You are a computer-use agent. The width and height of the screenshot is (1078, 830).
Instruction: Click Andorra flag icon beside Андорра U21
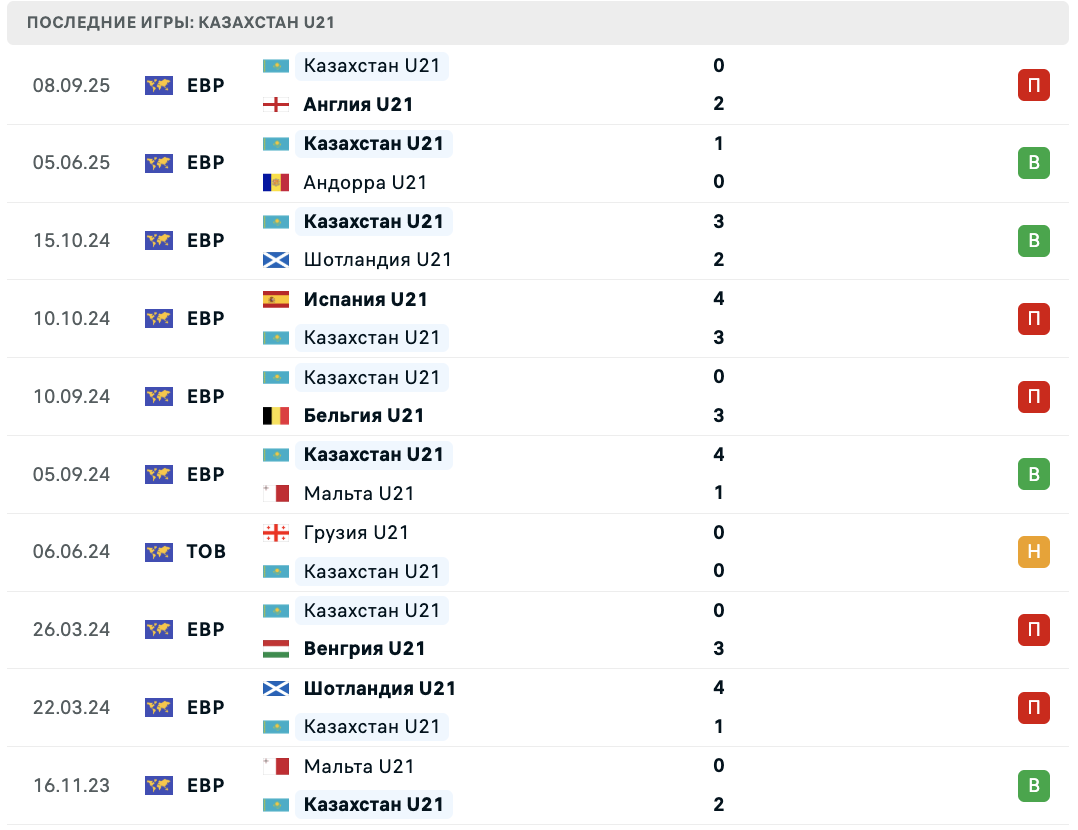276,182
